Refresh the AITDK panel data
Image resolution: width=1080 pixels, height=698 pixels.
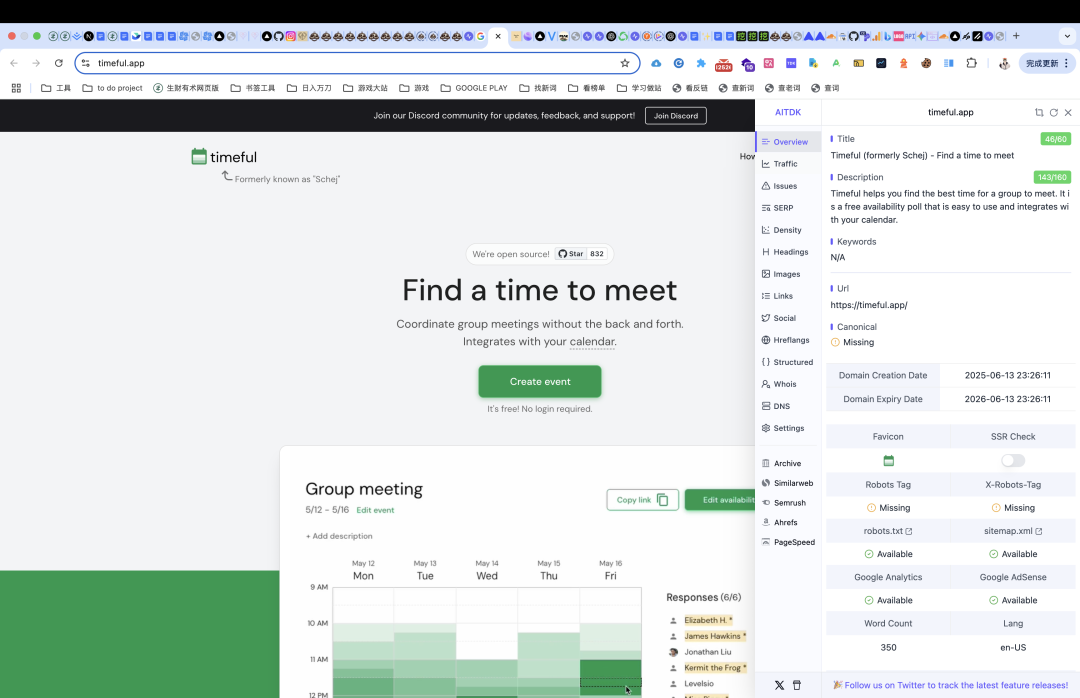[x=1054, y=112]
